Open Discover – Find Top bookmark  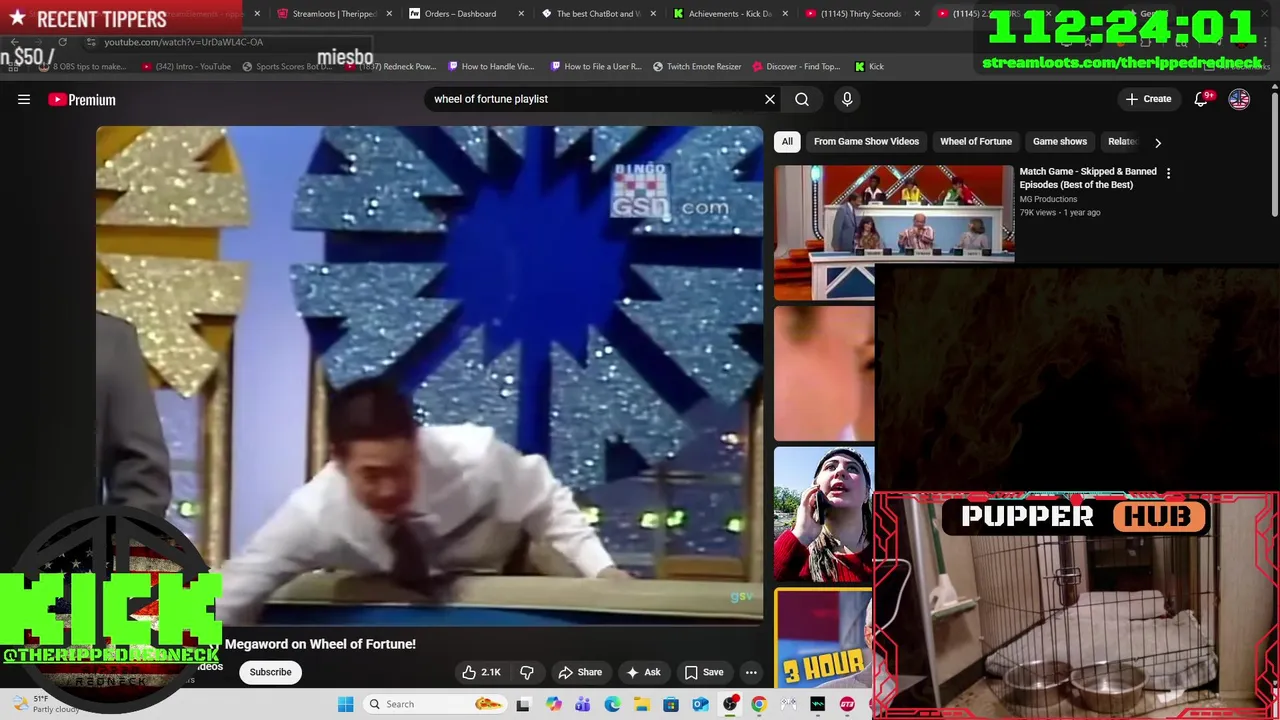click(796, 66)
